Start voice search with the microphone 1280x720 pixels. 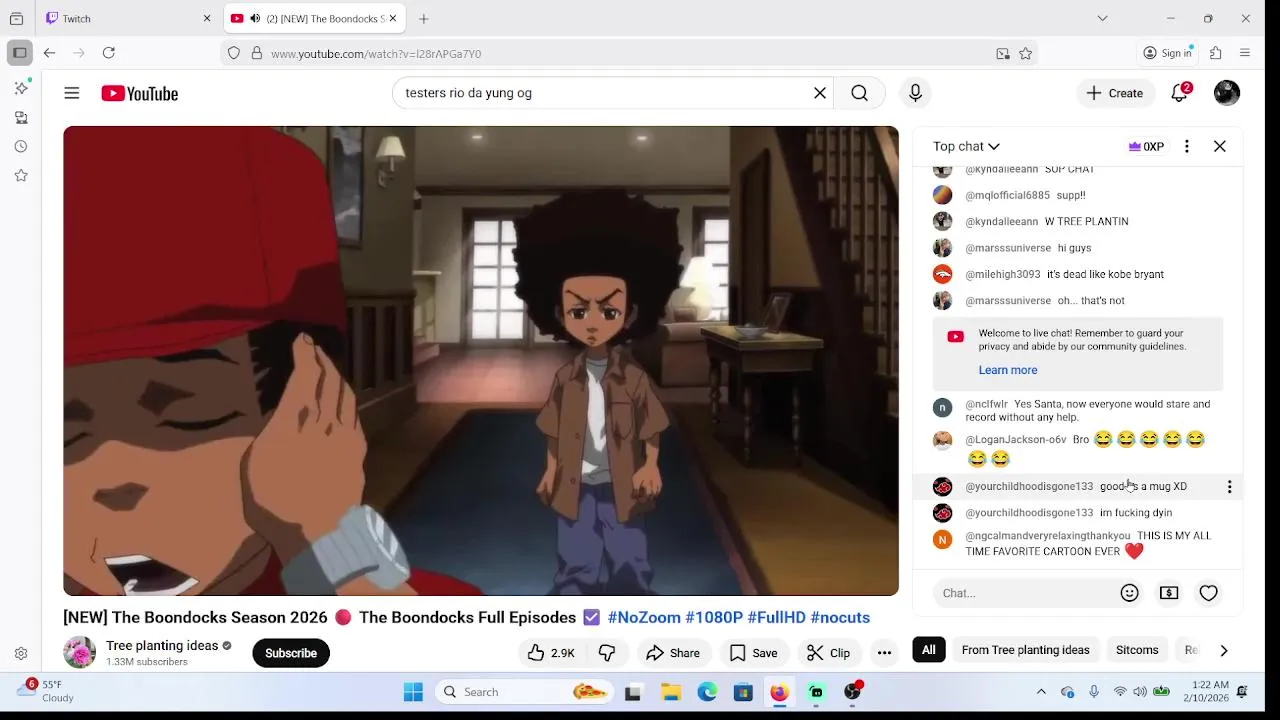(x=915, y=93)
